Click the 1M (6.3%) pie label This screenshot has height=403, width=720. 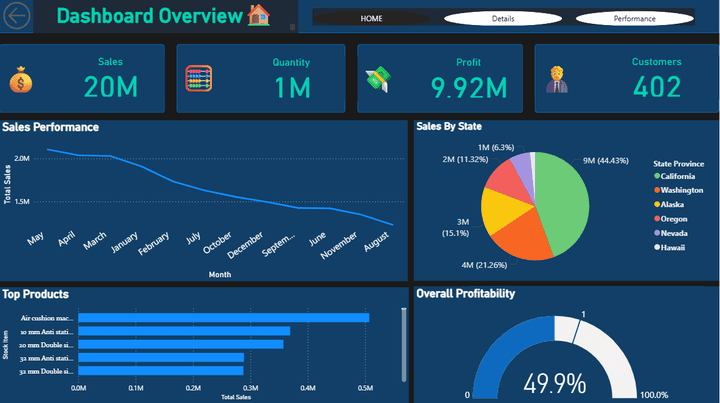(x=496, y=147)
